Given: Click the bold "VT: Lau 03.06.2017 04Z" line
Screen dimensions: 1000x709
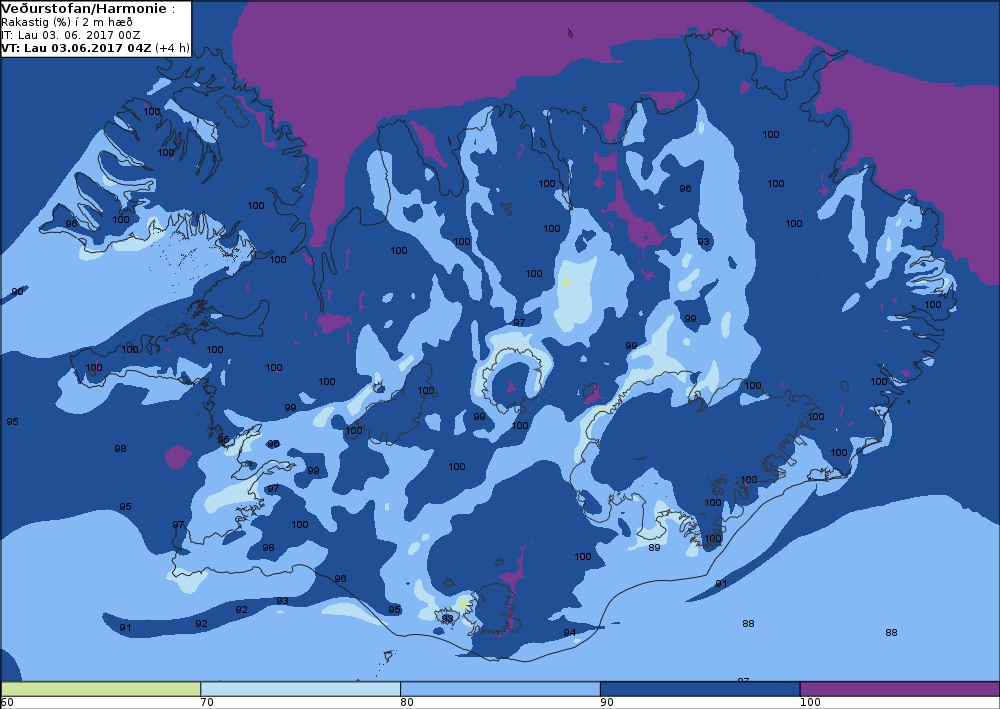Looking at the screenshot, I should (x=77, y=48).
